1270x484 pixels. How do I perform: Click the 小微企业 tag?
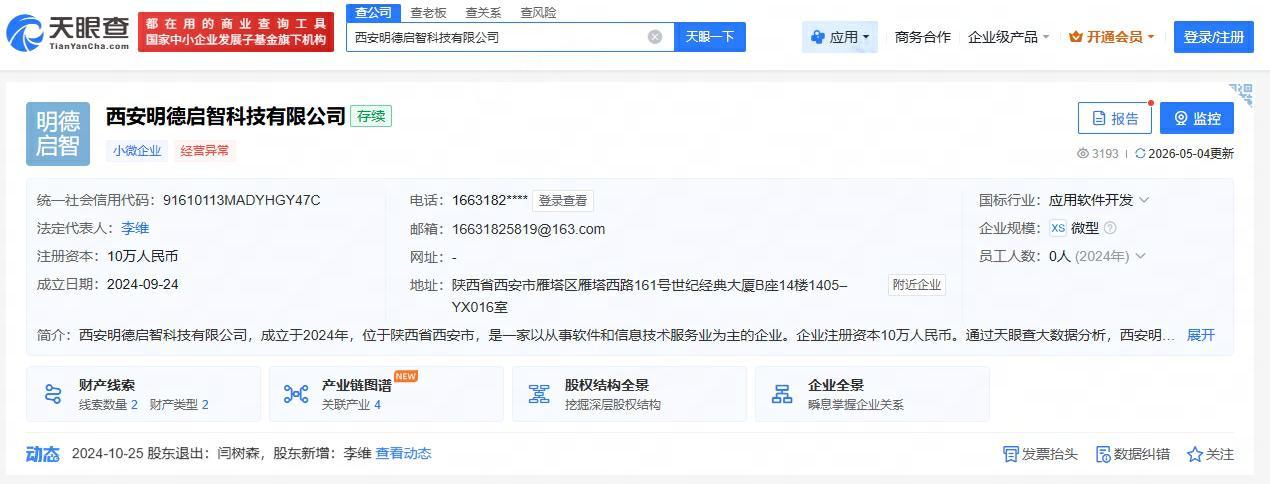(137, 151)
